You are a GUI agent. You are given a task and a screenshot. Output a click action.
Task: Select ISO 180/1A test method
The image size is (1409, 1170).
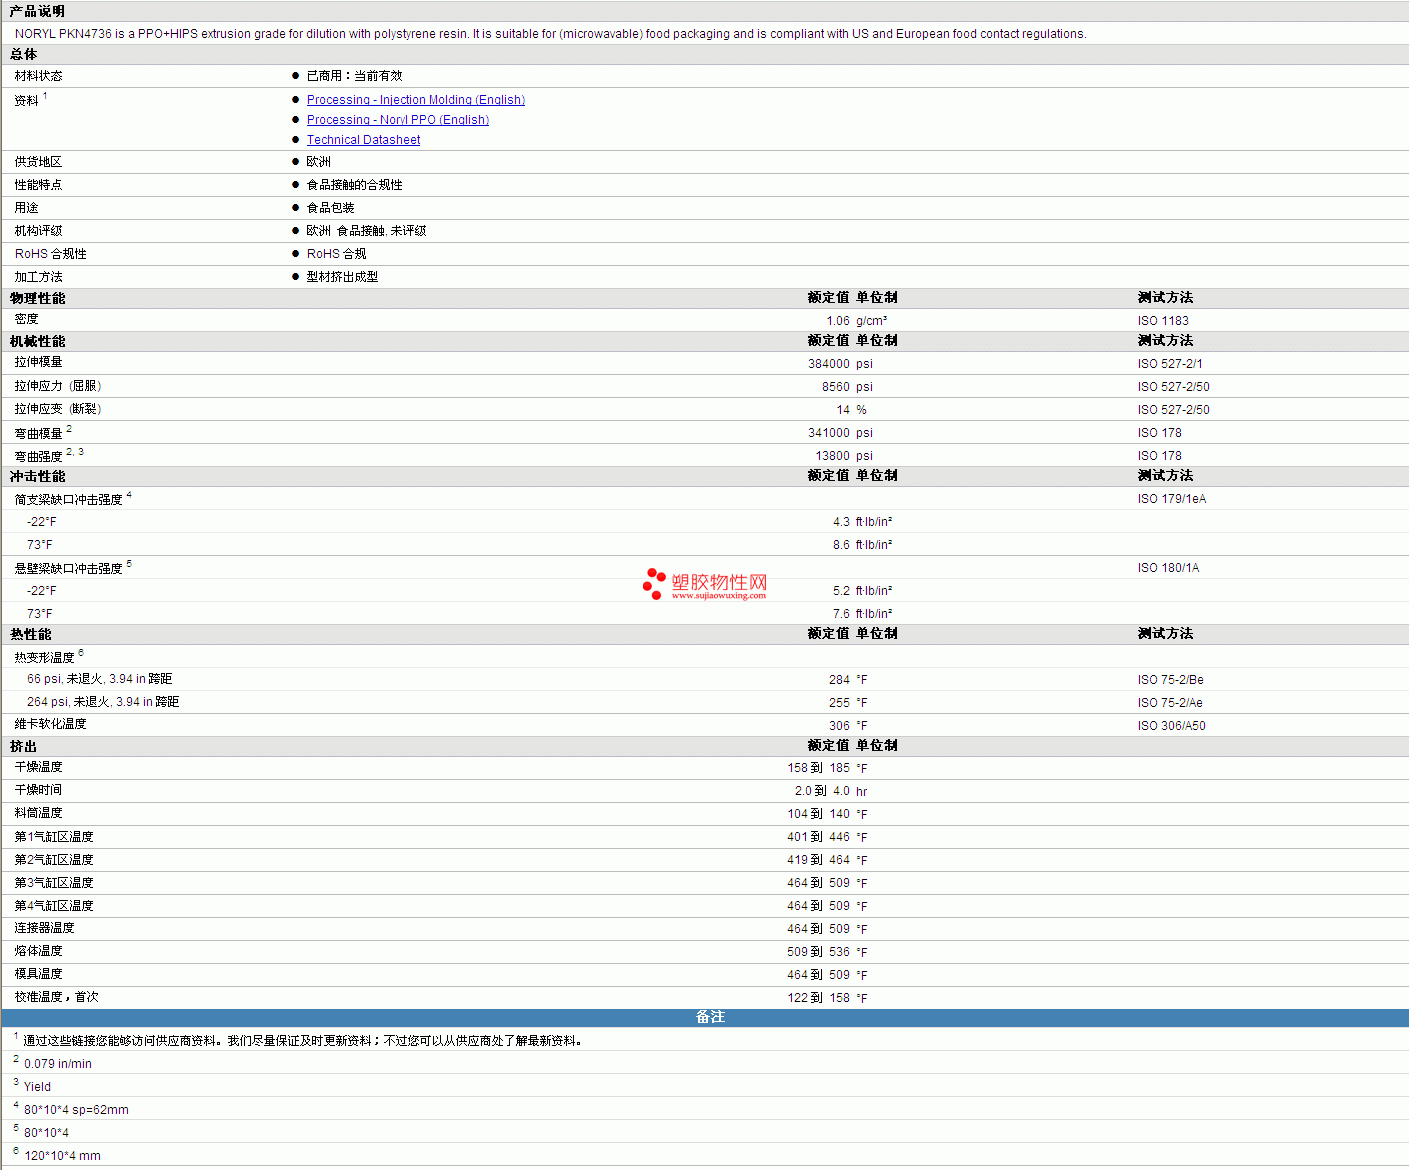click(x=1168, y=568)
